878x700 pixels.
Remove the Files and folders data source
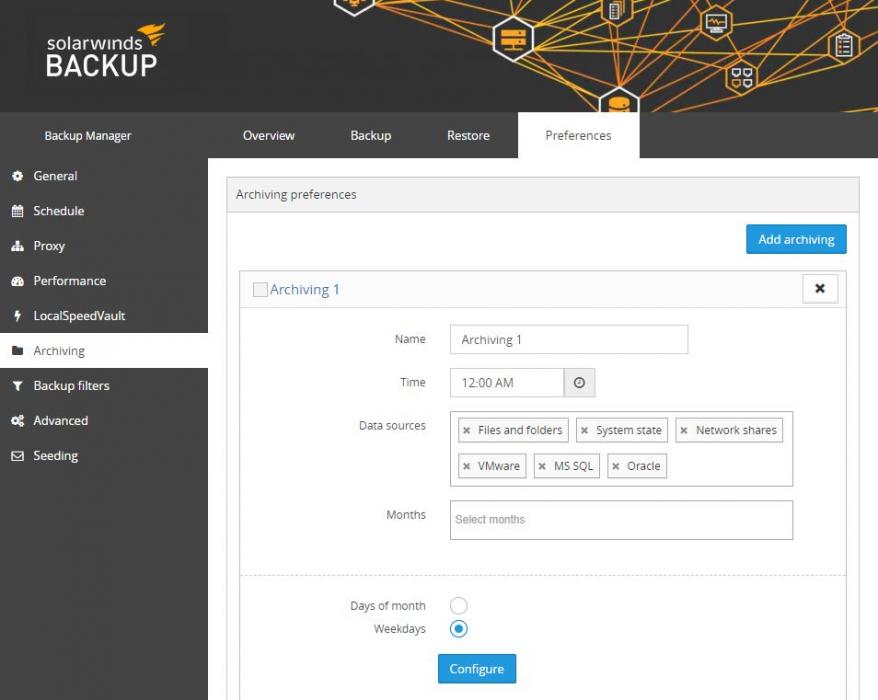click(466, 430)
